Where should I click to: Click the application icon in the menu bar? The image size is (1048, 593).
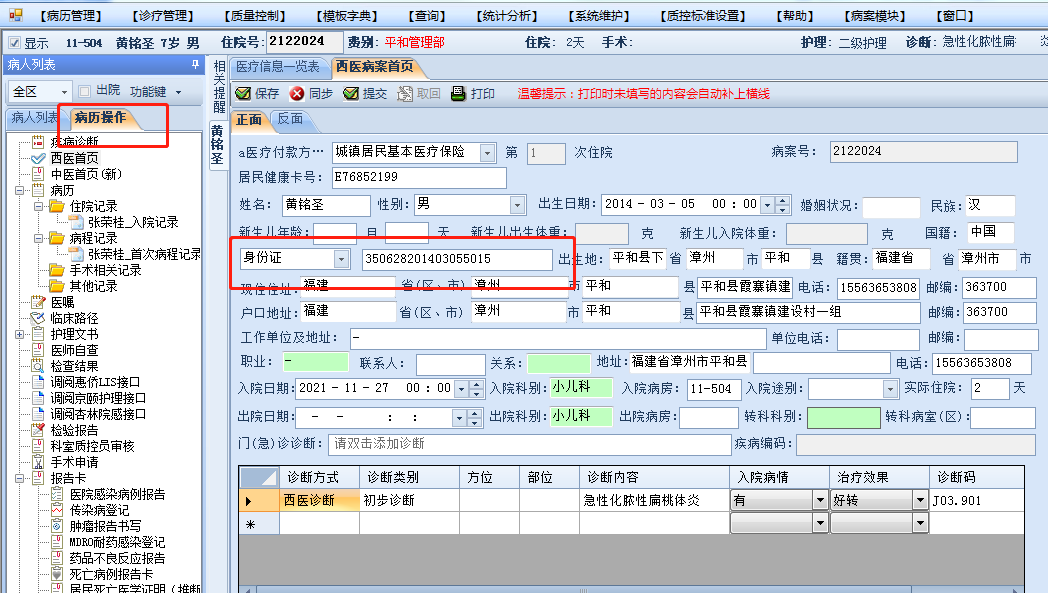click(15, 15)
